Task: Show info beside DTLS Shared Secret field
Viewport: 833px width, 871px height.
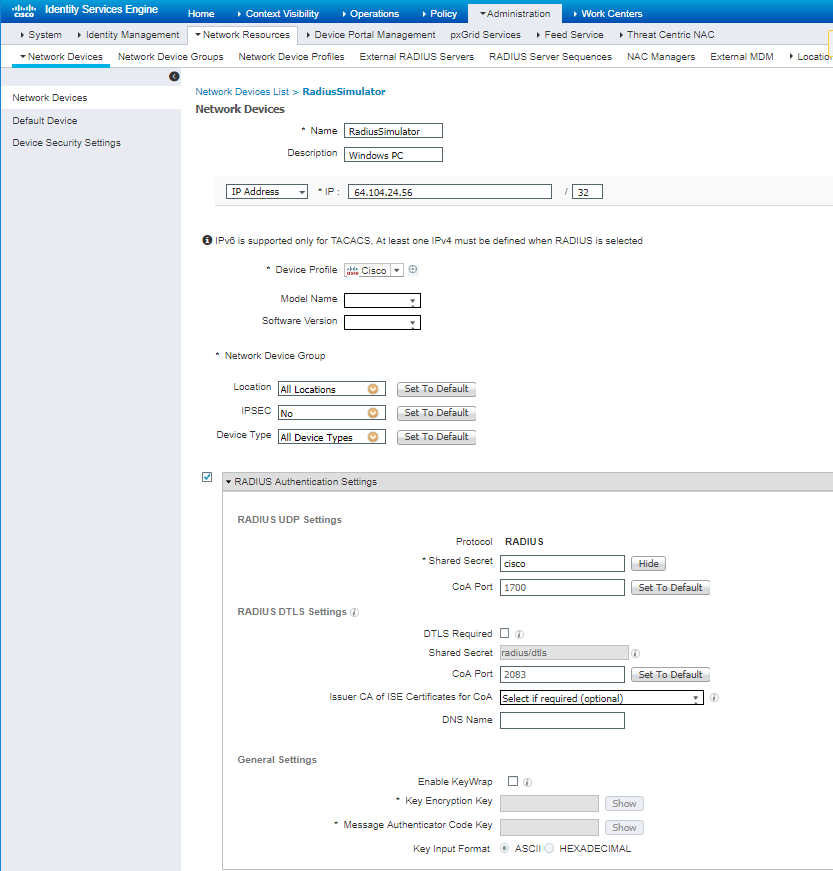Action: [x=635, y=653]
